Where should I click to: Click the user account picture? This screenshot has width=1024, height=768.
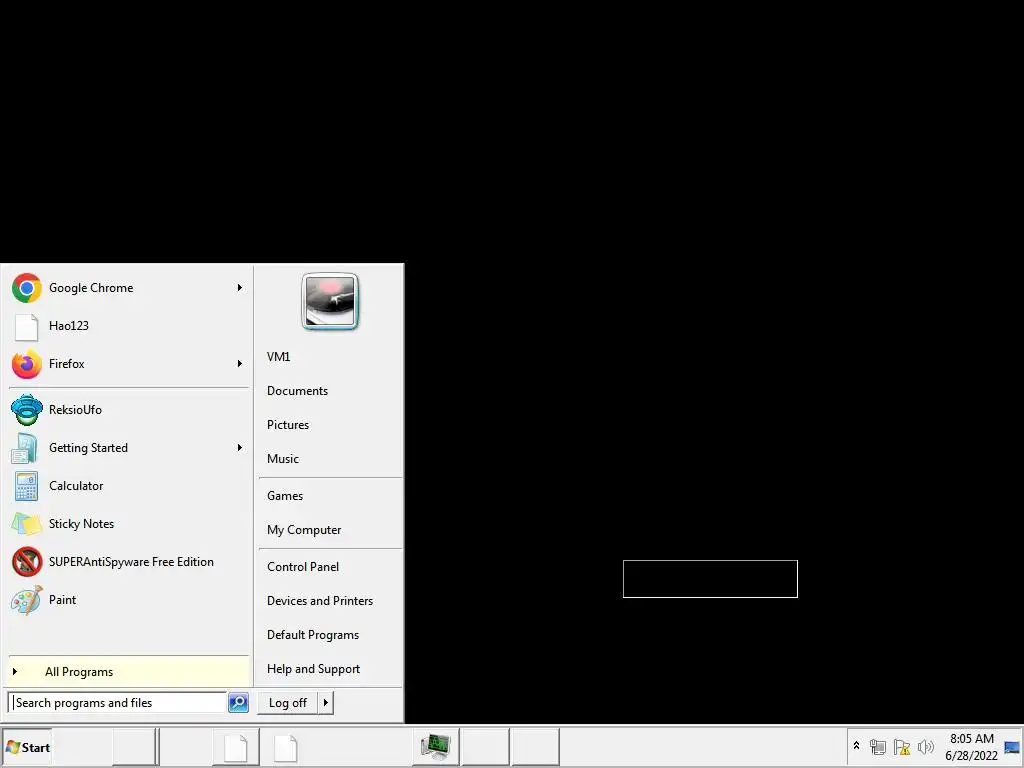330,301
